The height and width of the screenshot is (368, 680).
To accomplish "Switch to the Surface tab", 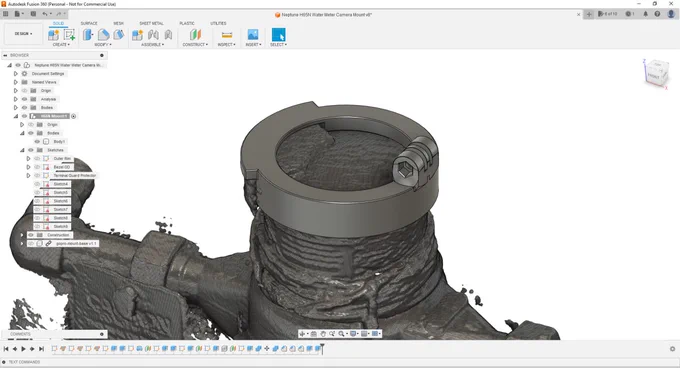I will pyautogui.click(x=89, y=23).
